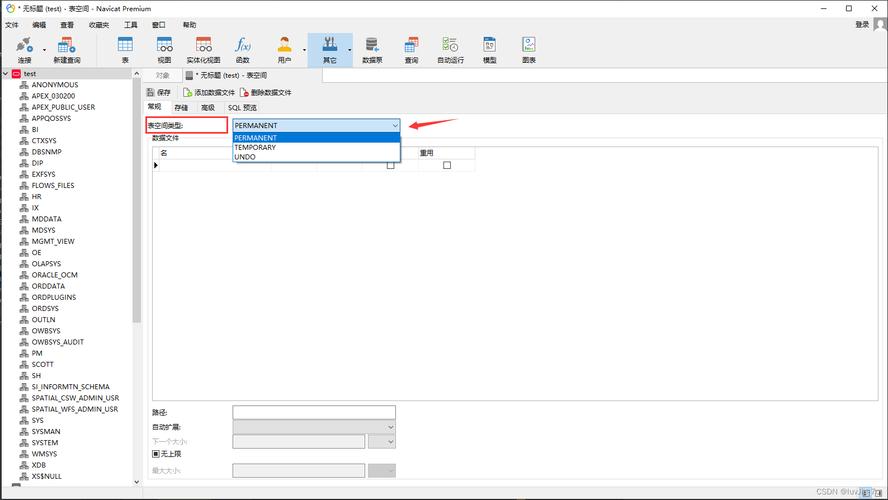
Task: Click the 登录 sign-in link
Action: pyautogui.click(x=862, y=24)
